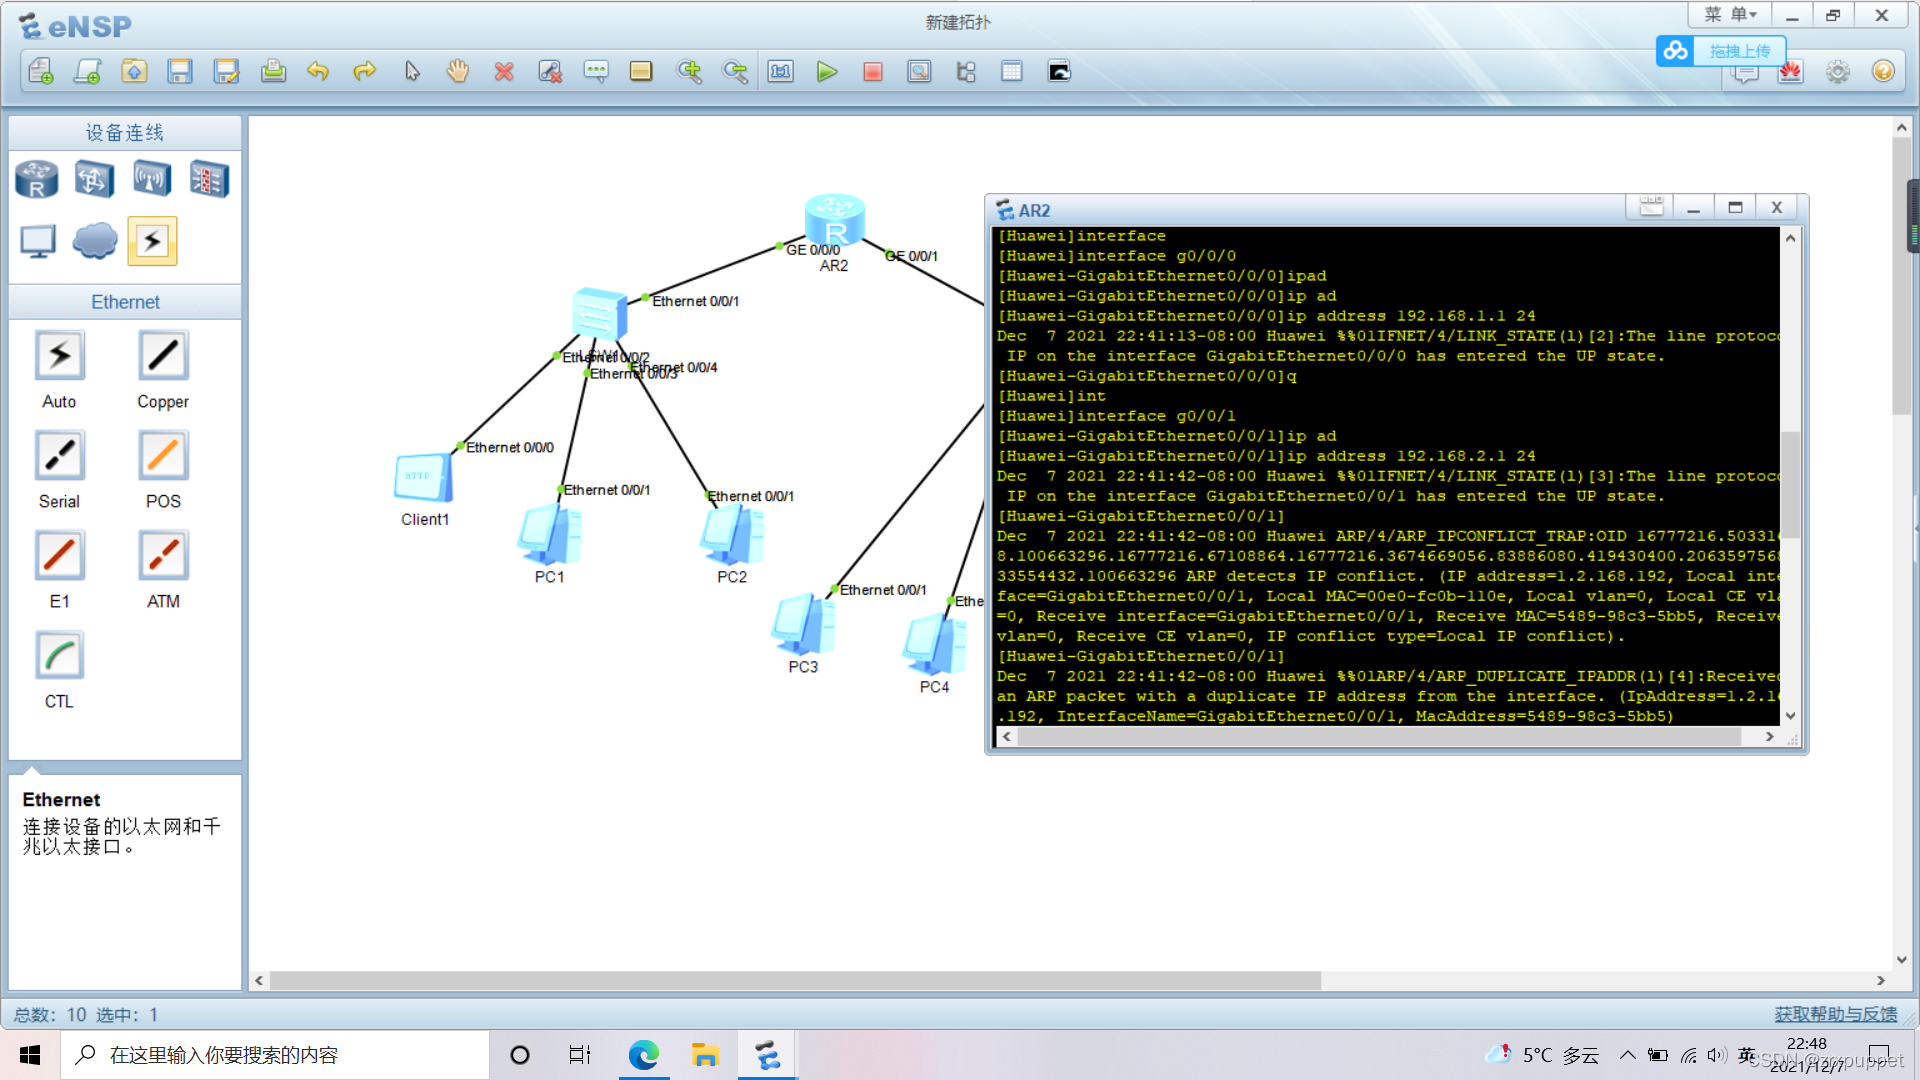Select the Client1 device on canvas
The image size is (1920, 1080).
(x=424, y=478)
